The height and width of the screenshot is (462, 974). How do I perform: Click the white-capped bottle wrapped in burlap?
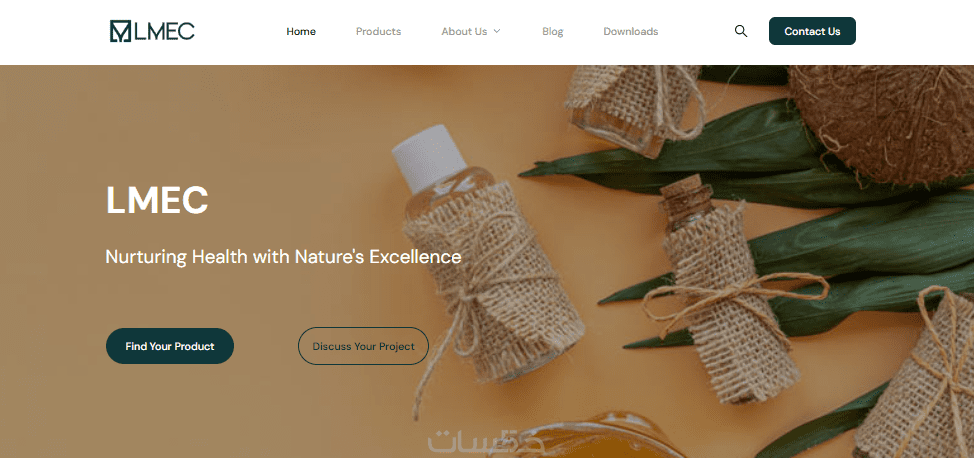click(x=485, y=255)
